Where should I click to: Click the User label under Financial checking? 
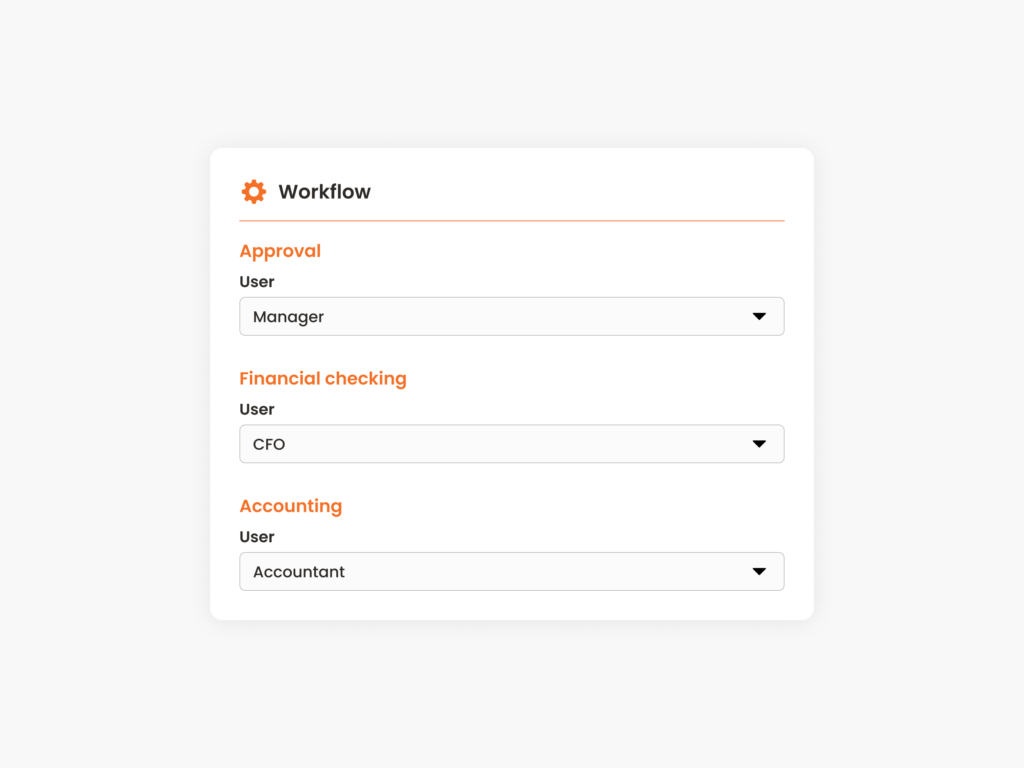pos(256,409)
